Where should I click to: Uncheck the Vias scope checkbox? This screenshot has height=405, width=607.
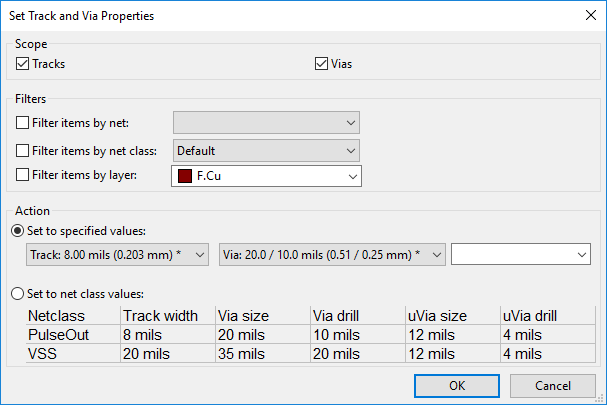point(322,65)
